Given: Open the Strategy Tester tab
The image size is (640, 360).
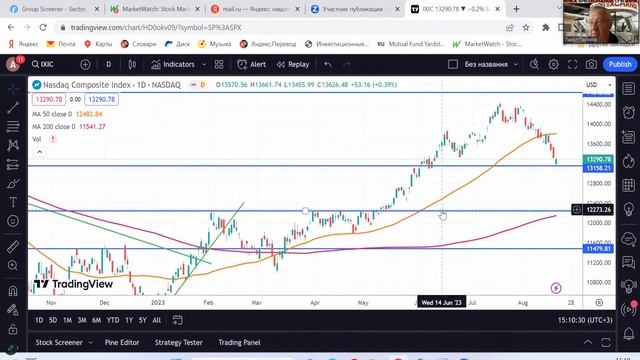Looking at the screenshot, I should [178, 342].
